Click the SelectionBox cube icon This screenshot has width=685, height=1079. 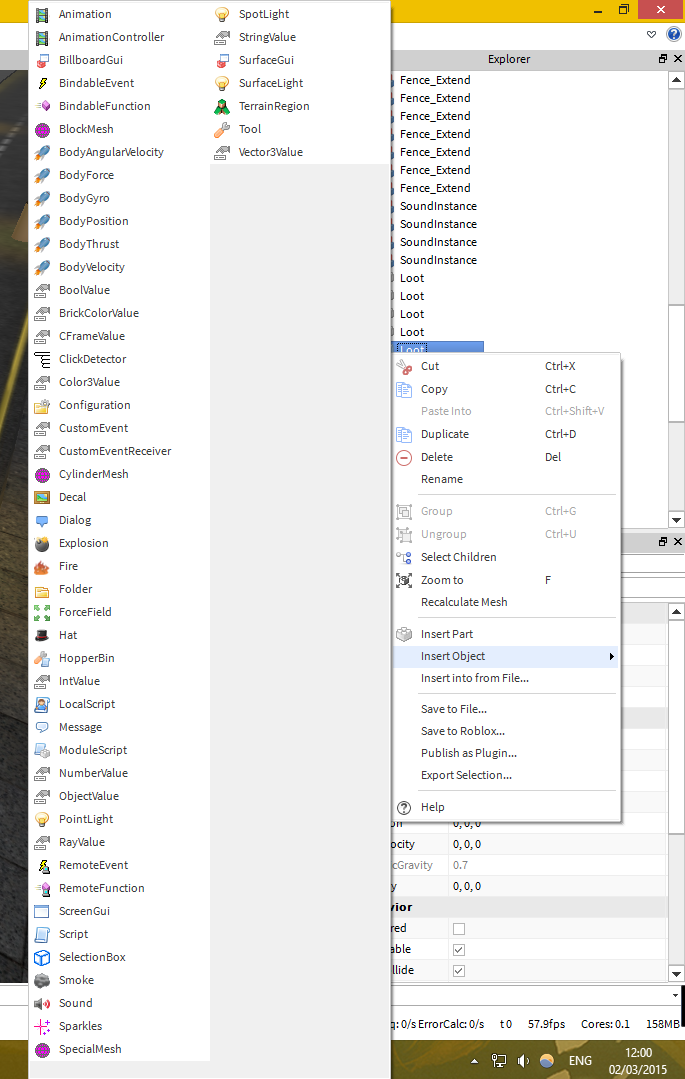point(42,957)
